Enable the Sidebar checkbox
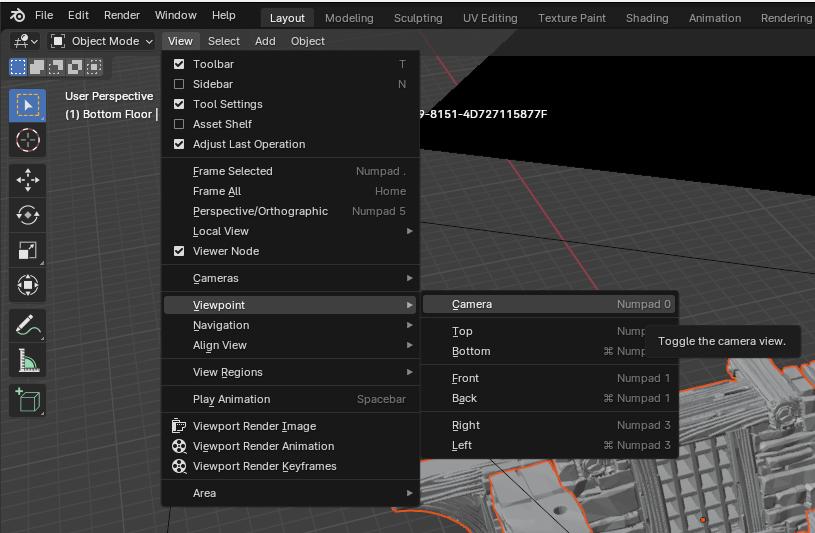Screen dimensions: 815x533 [180, 84]
